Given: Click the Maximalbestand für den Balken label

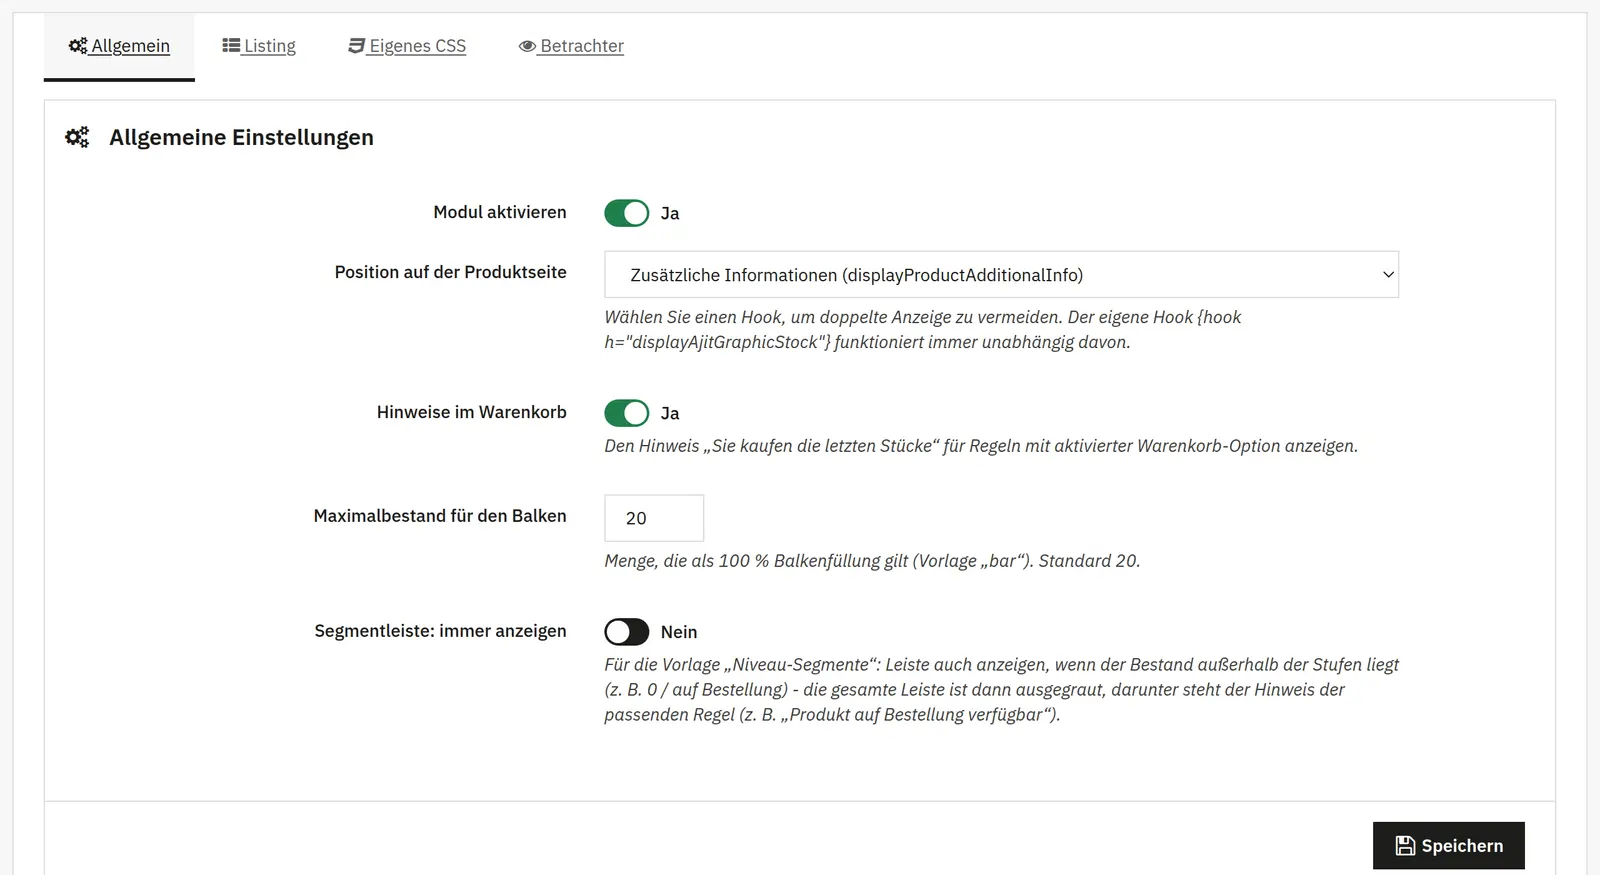Looking at the screenshot, I should click(x=440, y=516).
